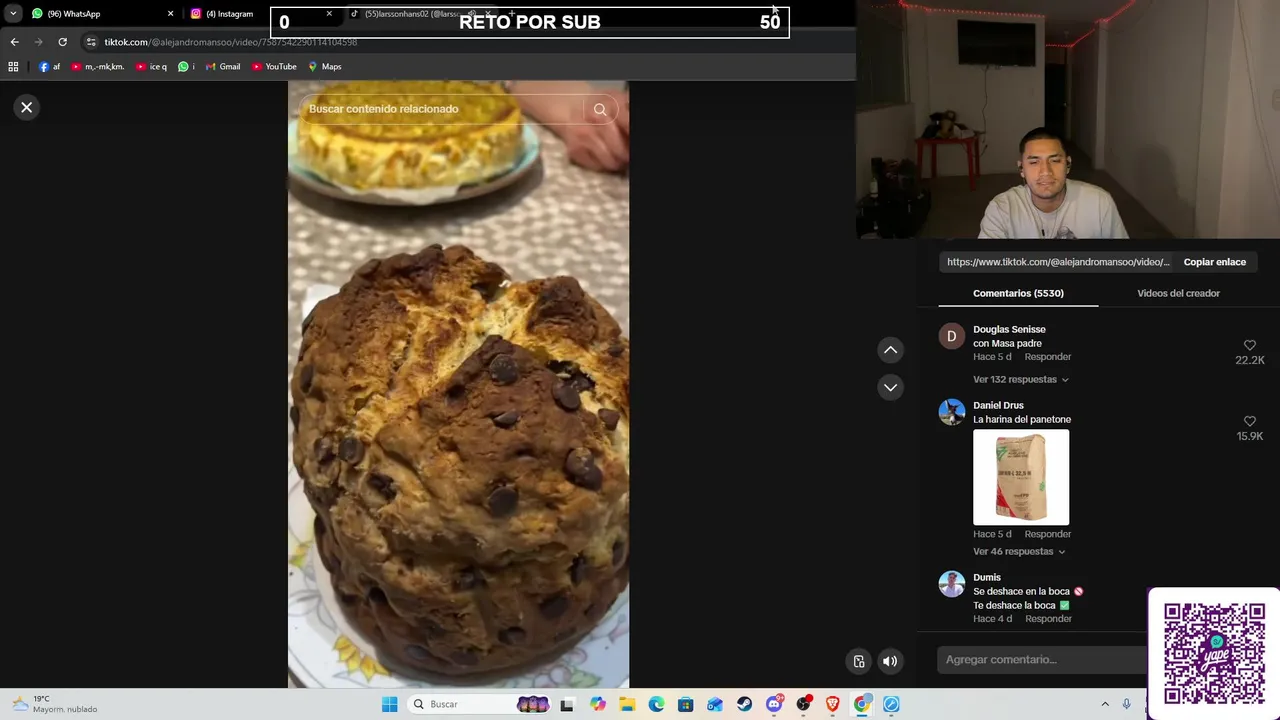Reply to Douglas Senisse's comment
The width and height of the screenshot is (1280, 720).
click(1047, 357)
